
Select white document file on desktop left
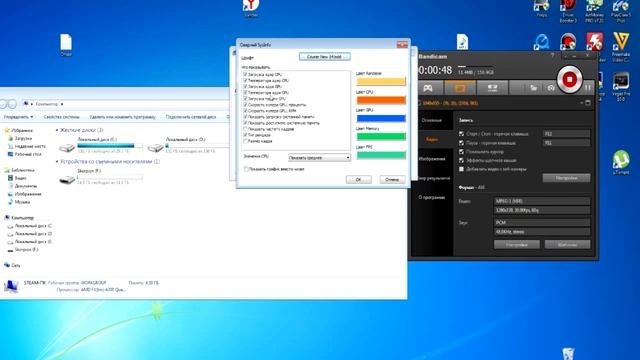(66, 45)
